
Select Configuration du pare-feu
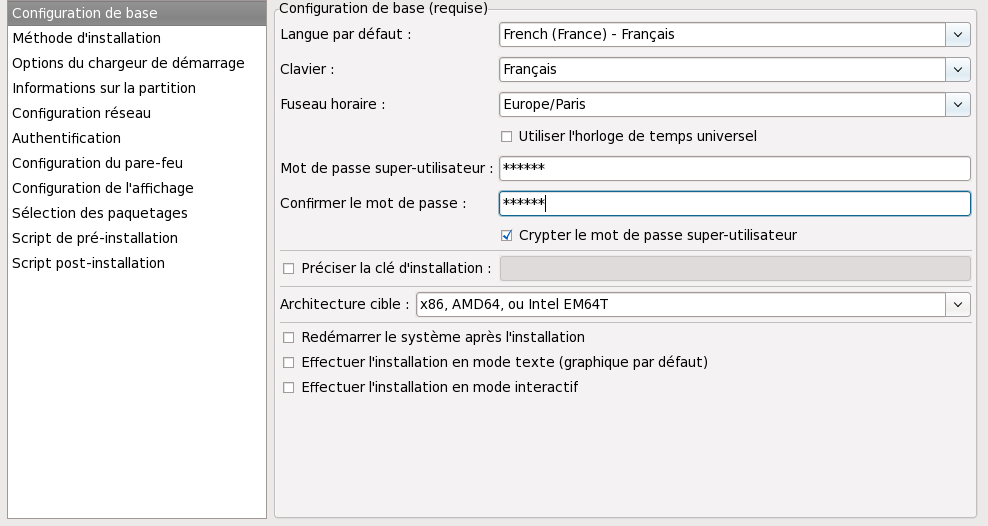(137, 163)
